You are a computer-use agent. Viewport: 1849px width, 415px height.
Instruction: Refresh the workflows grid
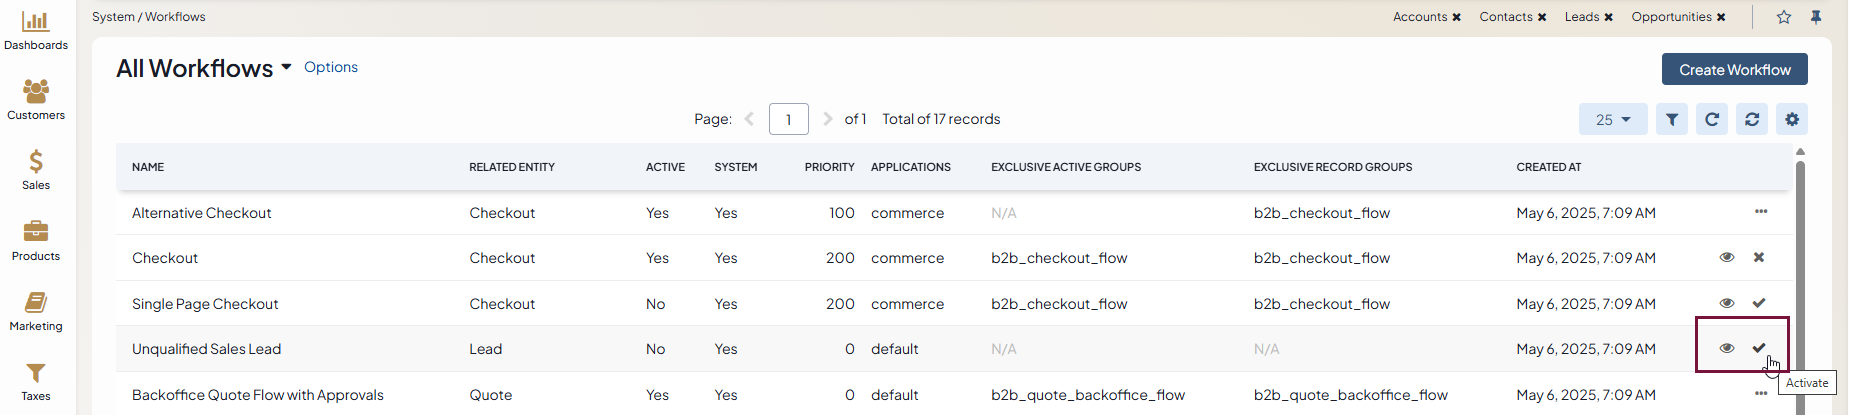1712,119
